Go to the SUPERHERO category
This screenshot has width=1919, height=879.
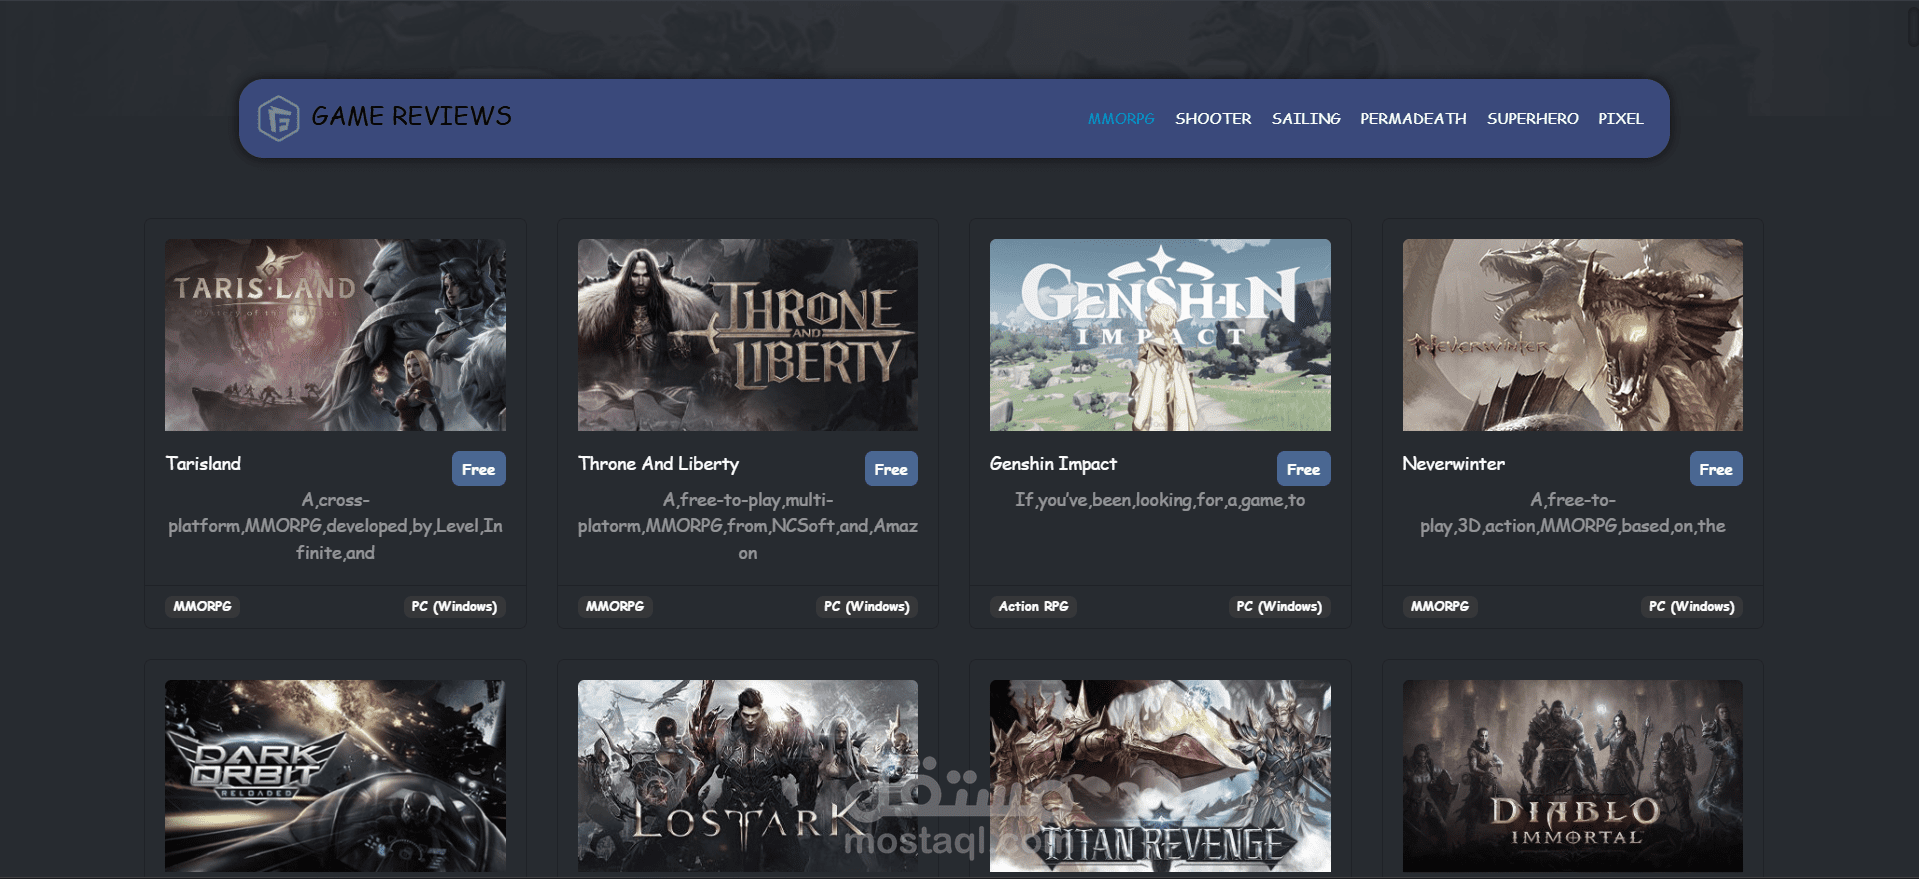(1533, 118)
